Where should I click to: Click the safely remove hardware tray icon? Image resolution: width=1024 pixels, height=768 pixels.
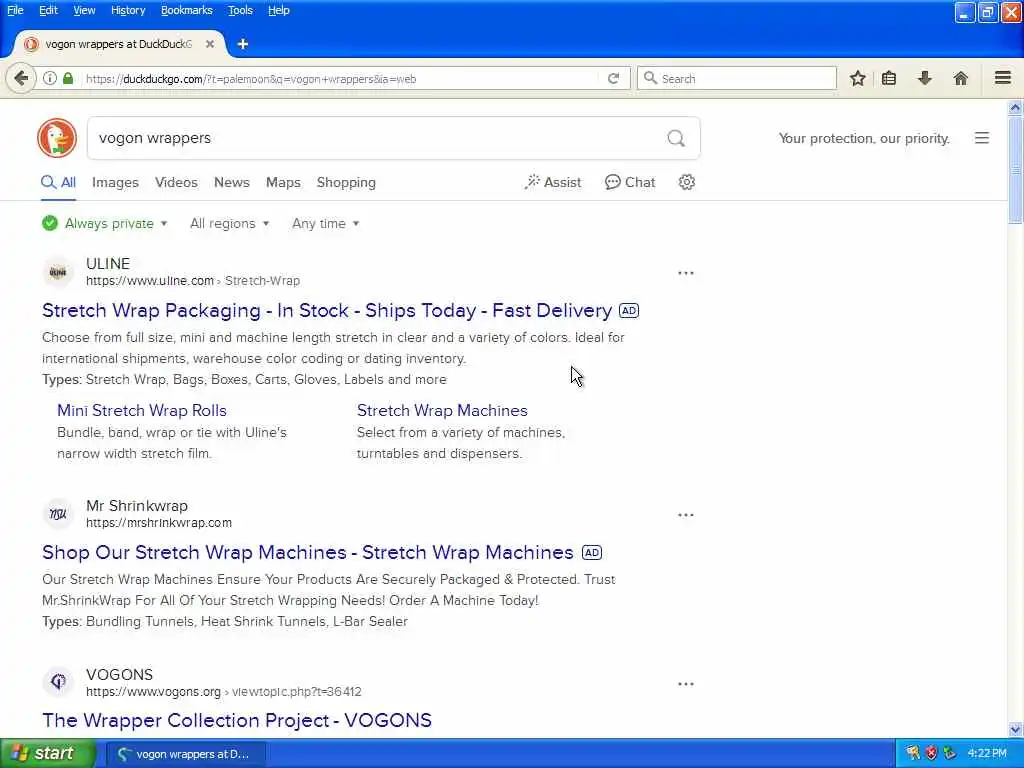950,754
